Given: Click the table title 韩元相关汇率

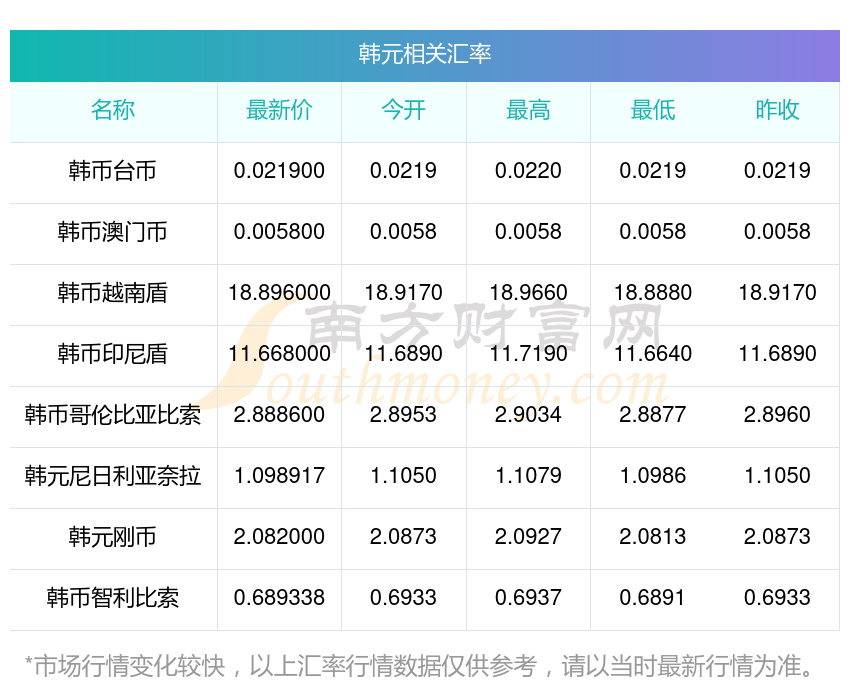Looking at the screenshot, I should pos(424,54).
